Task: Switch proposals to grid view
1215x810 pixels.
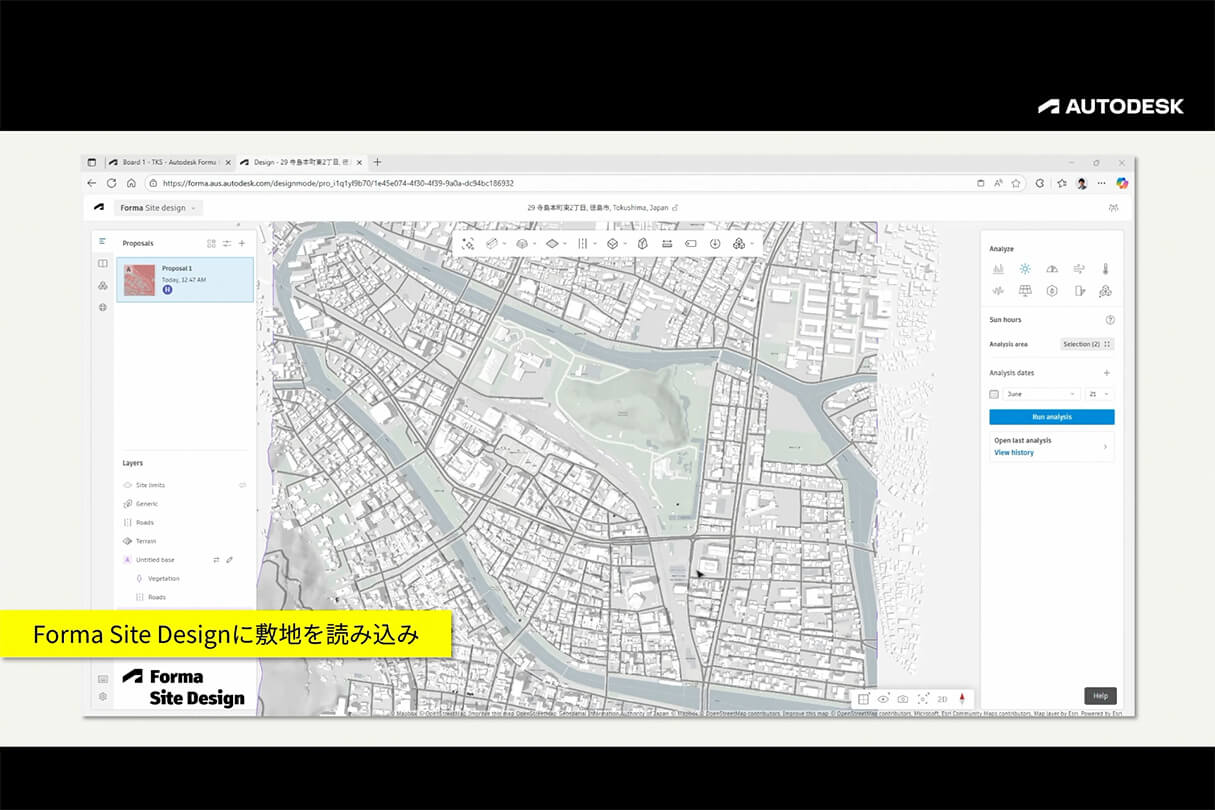Action: pos(211,243)
